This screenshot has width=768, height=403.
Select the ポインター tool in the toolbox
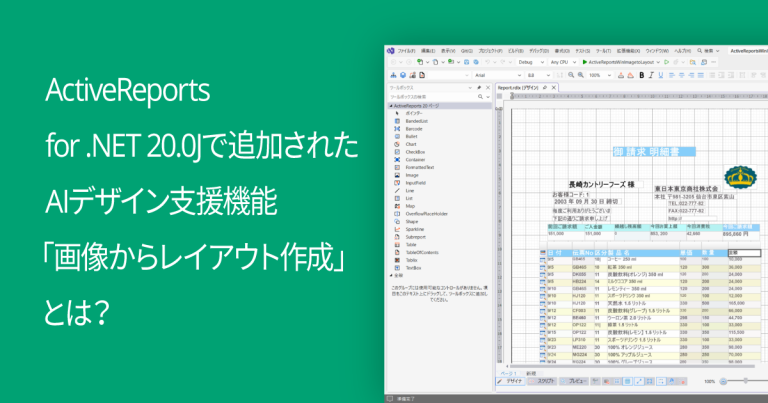tap(413, 113)
